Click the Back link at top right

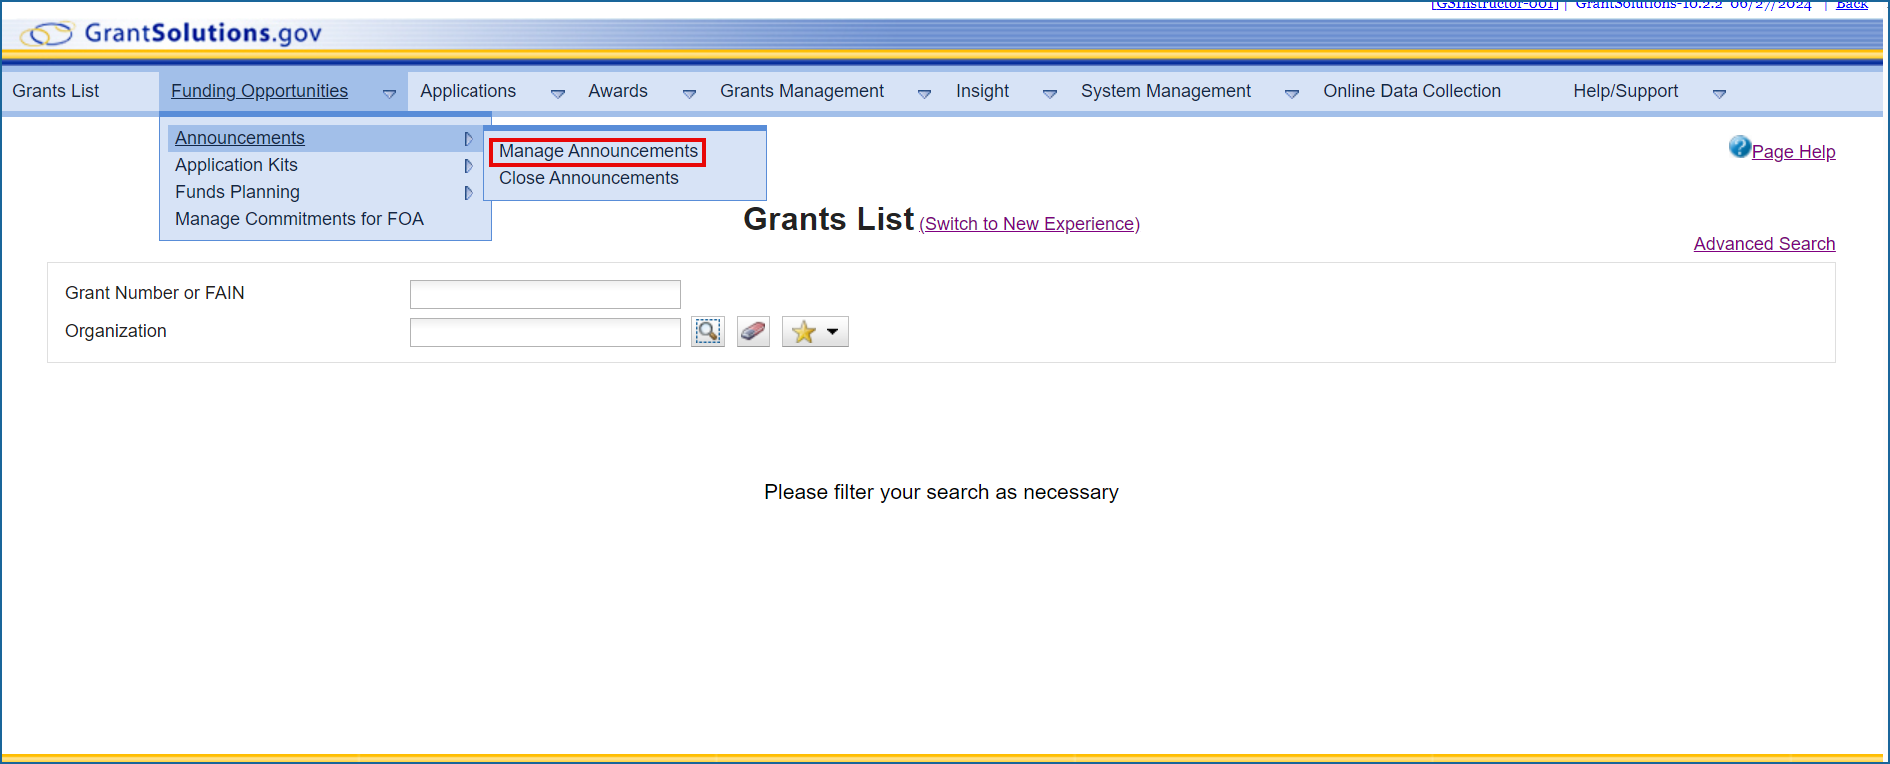point(1851,5)
